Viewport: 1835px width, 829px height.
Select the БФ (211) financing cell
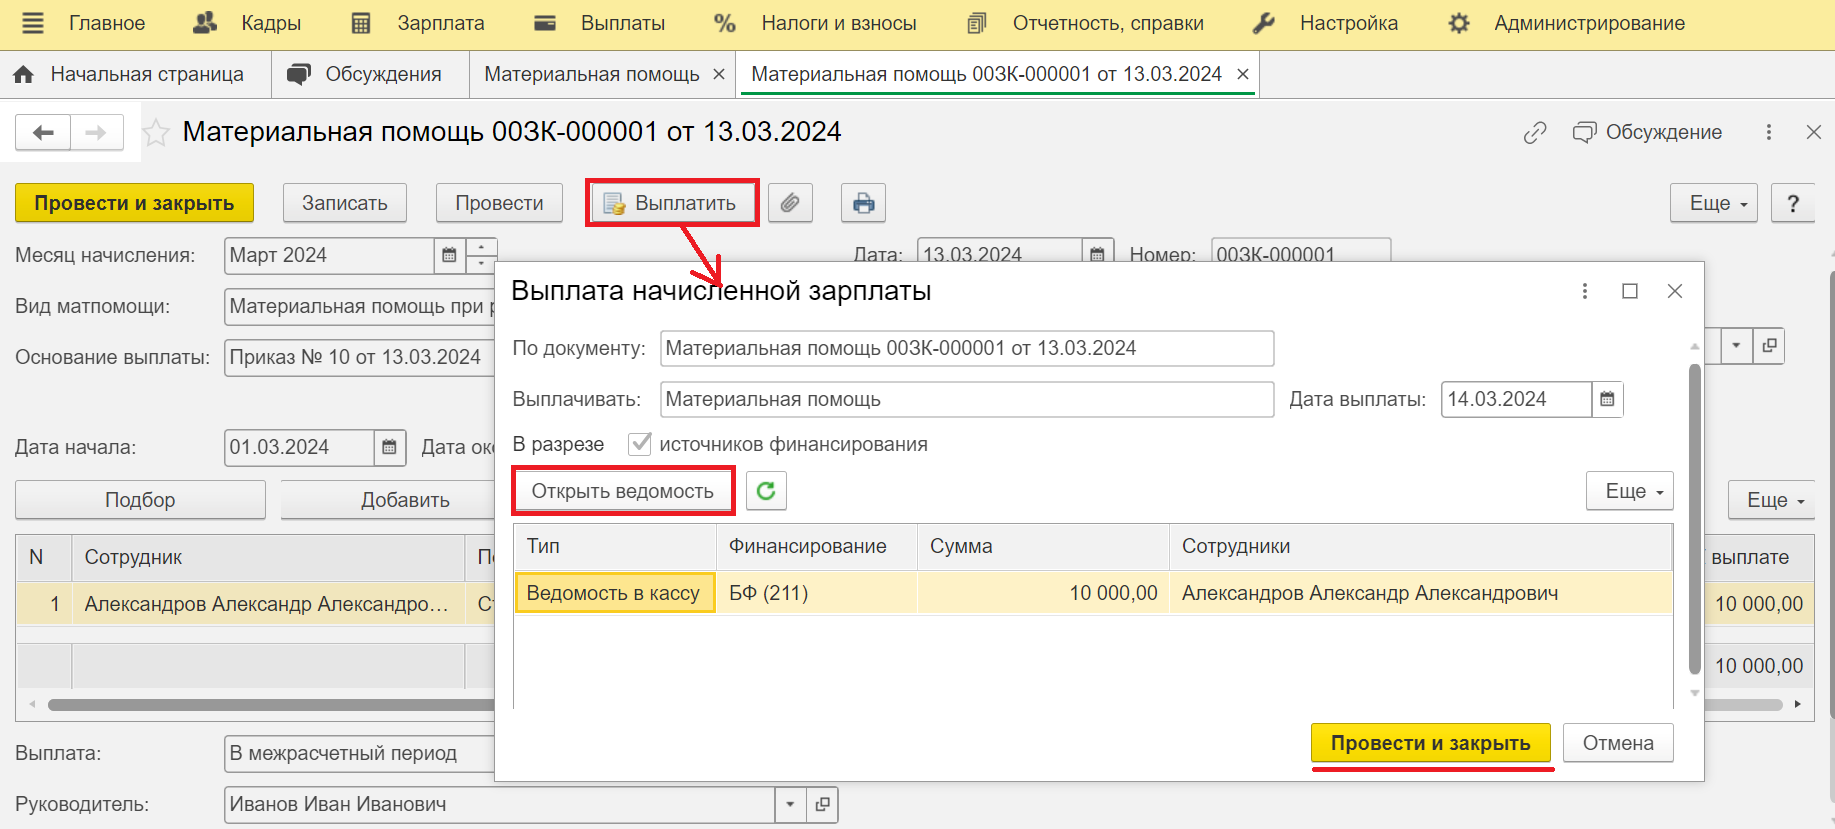[x=817, y=593]
